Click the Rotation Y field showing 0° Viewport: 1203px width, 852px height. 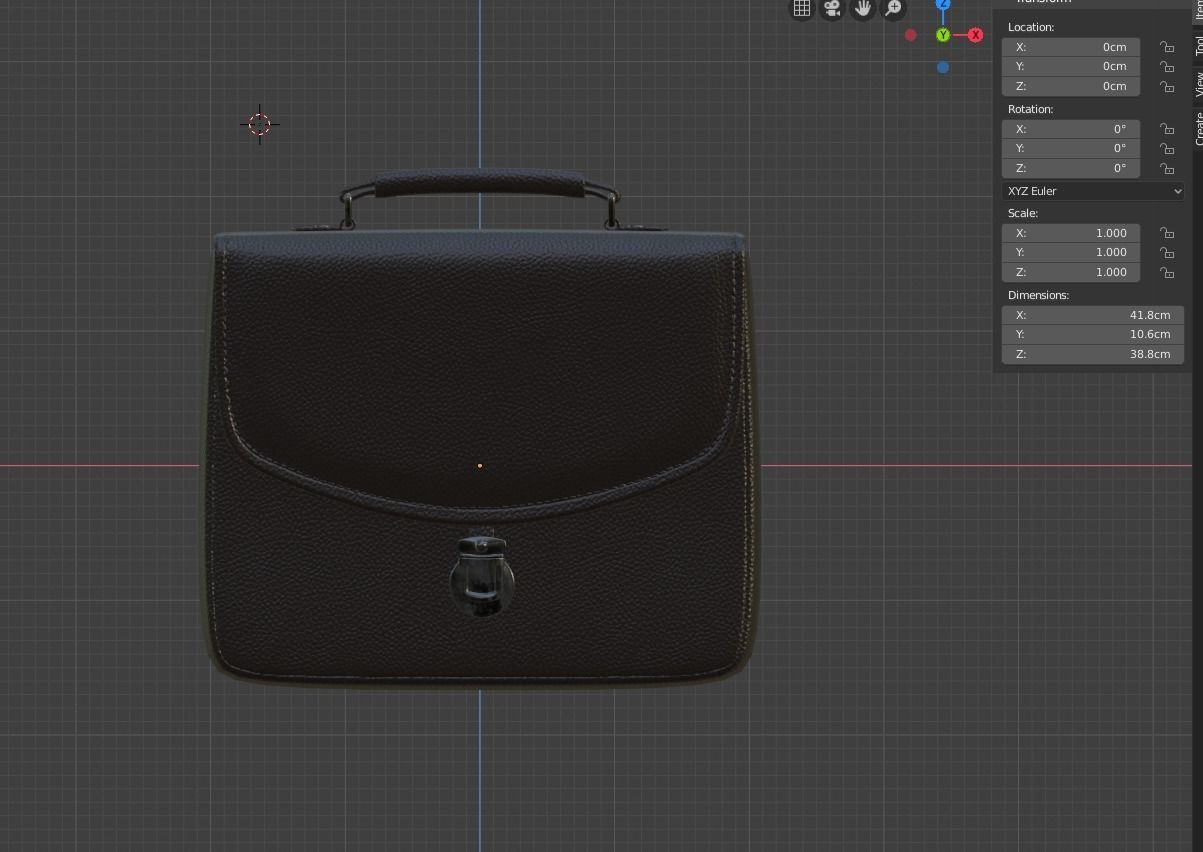tap(1071, 148)
